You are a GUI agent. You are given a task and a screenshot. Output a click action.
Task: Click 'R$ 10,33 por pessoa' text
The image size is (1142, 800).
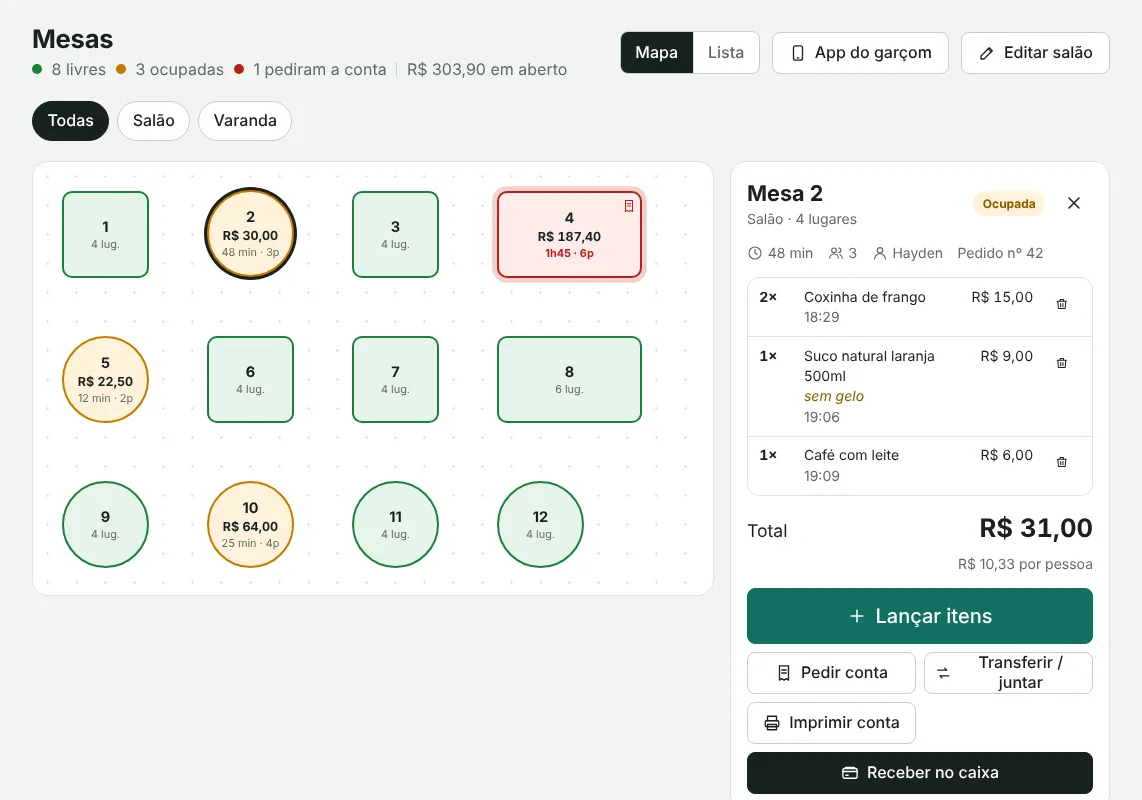(x=1025, y=564)
